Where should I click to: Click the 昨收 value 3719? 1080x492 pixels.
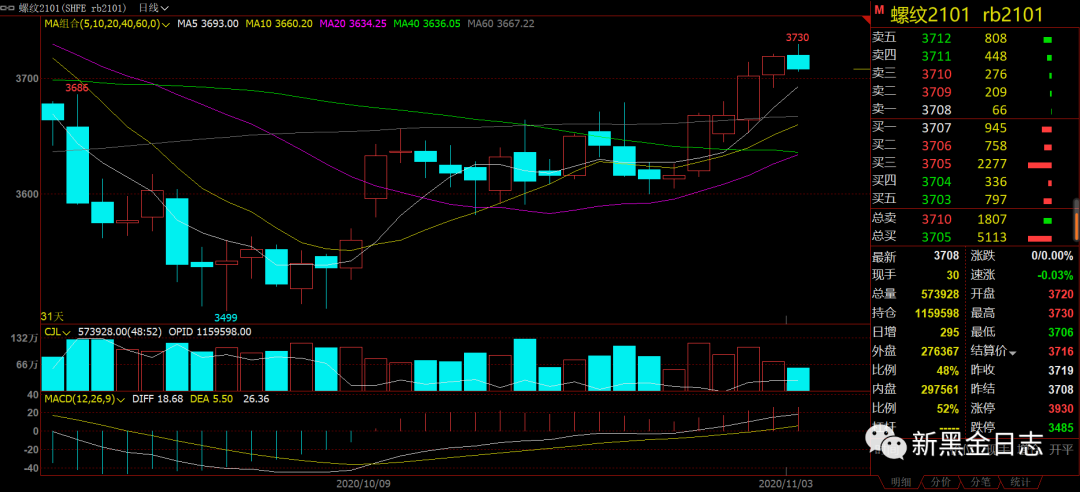point(1061,371)
